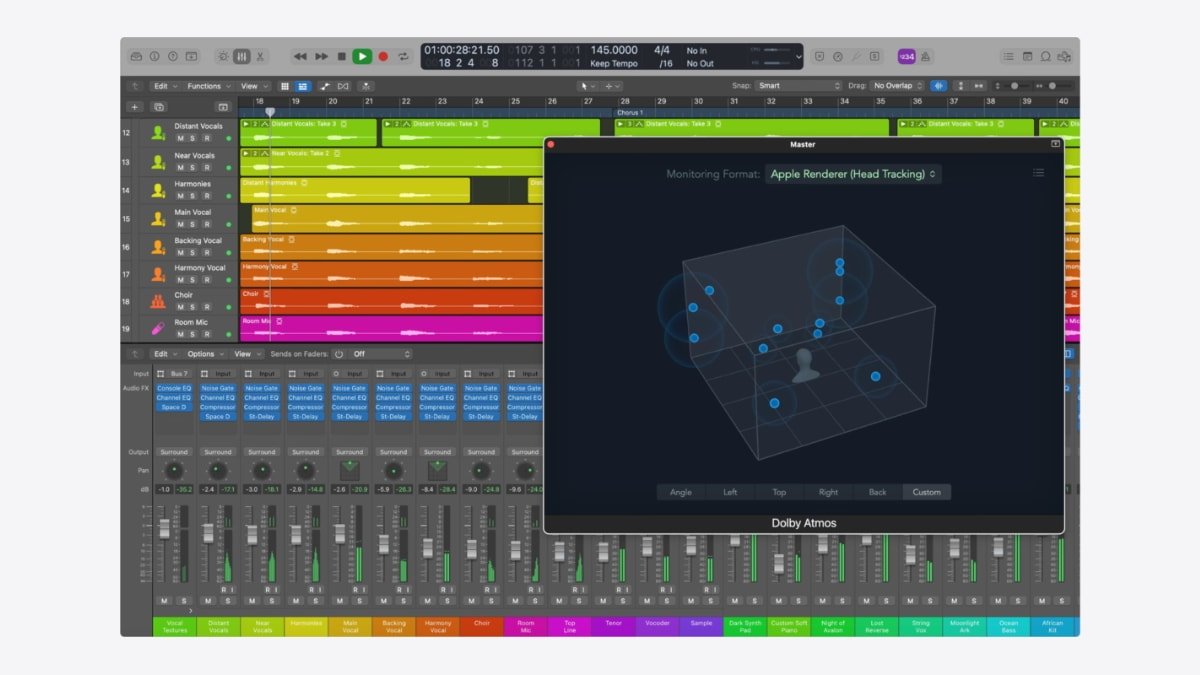Select the Right view tab

click(x=828, y=492)
